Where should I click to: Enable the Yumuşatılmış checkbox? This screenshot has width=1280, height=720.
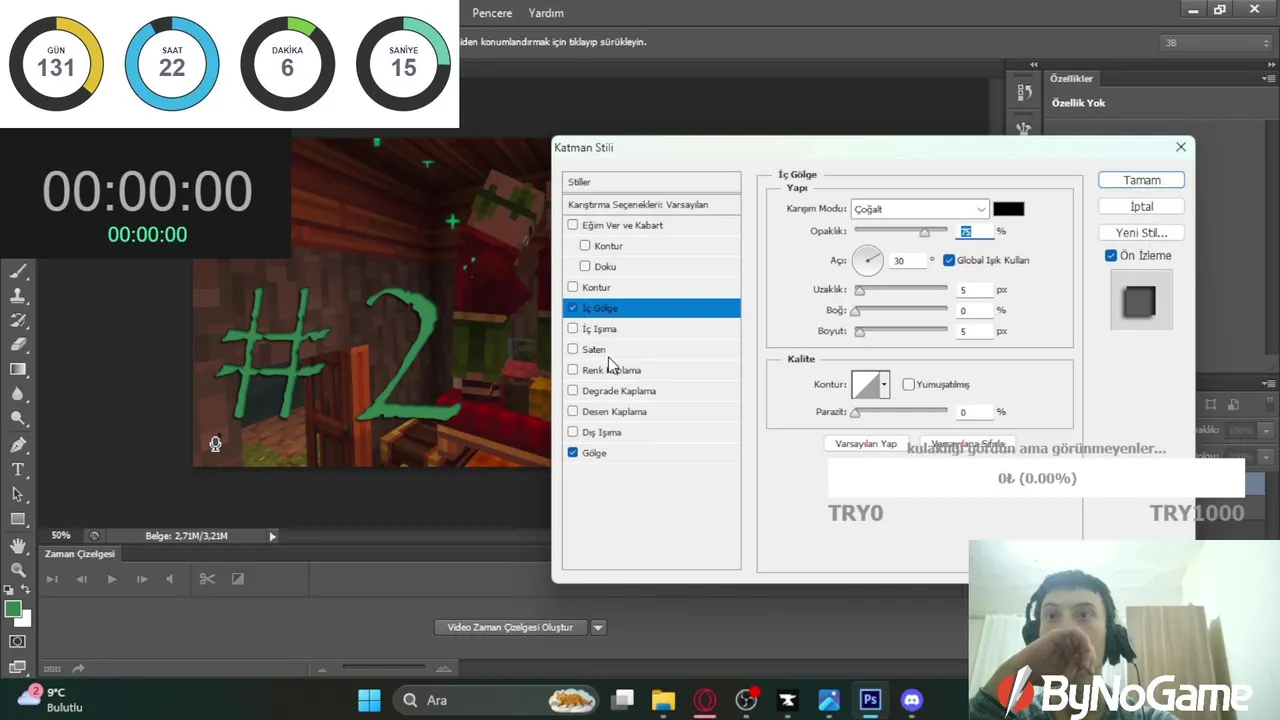[x=908, y=384]
